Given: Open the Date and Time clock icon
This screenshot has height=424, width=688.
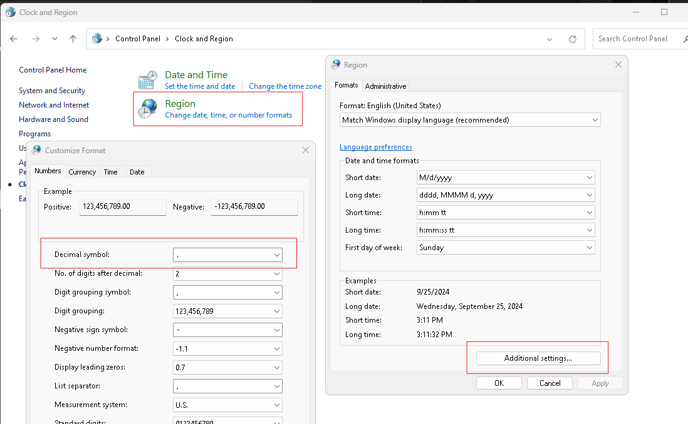Looking at the screenshot, I should pyautogui.click(x=147, y=80).
